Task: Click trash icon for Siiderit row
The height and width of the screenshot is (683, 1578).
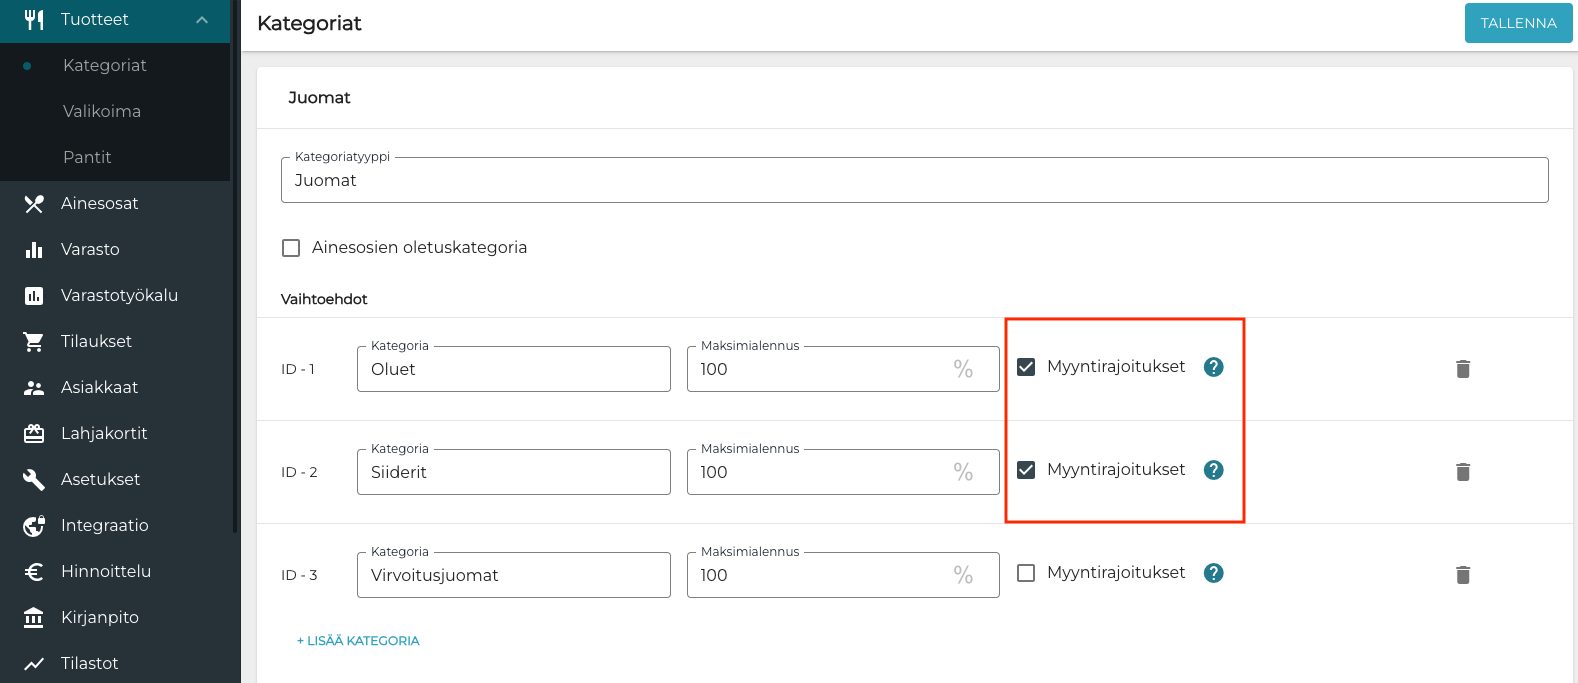Action: pos(1462,472)
